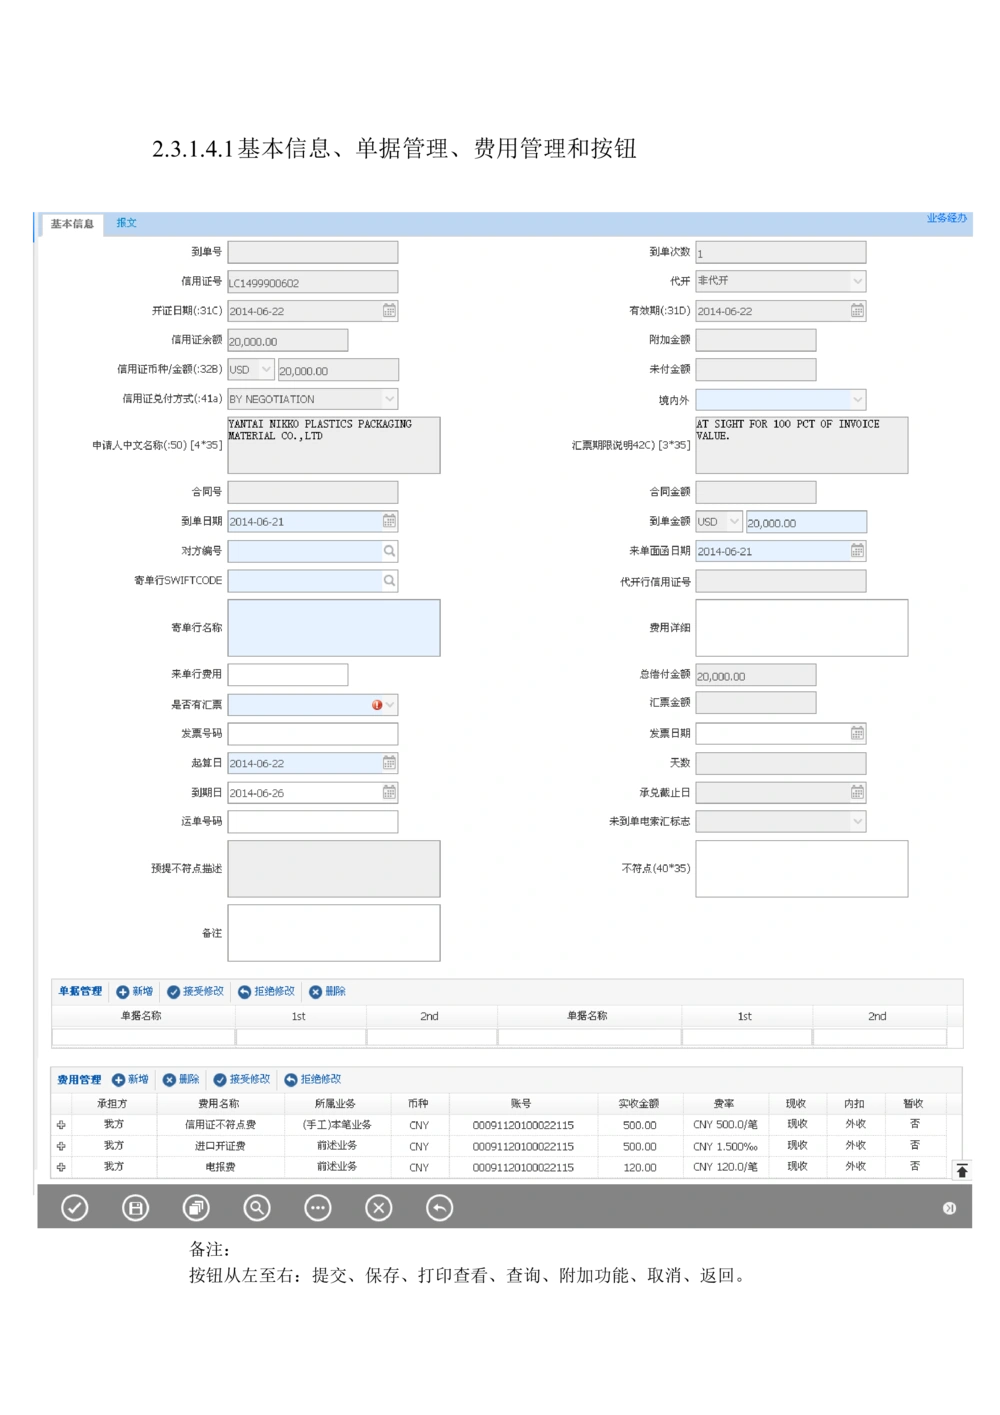Image resolution: width=1000 pixels, height=1415 pixels.
Task: Click the magnifier icon in 寄单行SWIFTCODE field
Action: tap(389, 580)
